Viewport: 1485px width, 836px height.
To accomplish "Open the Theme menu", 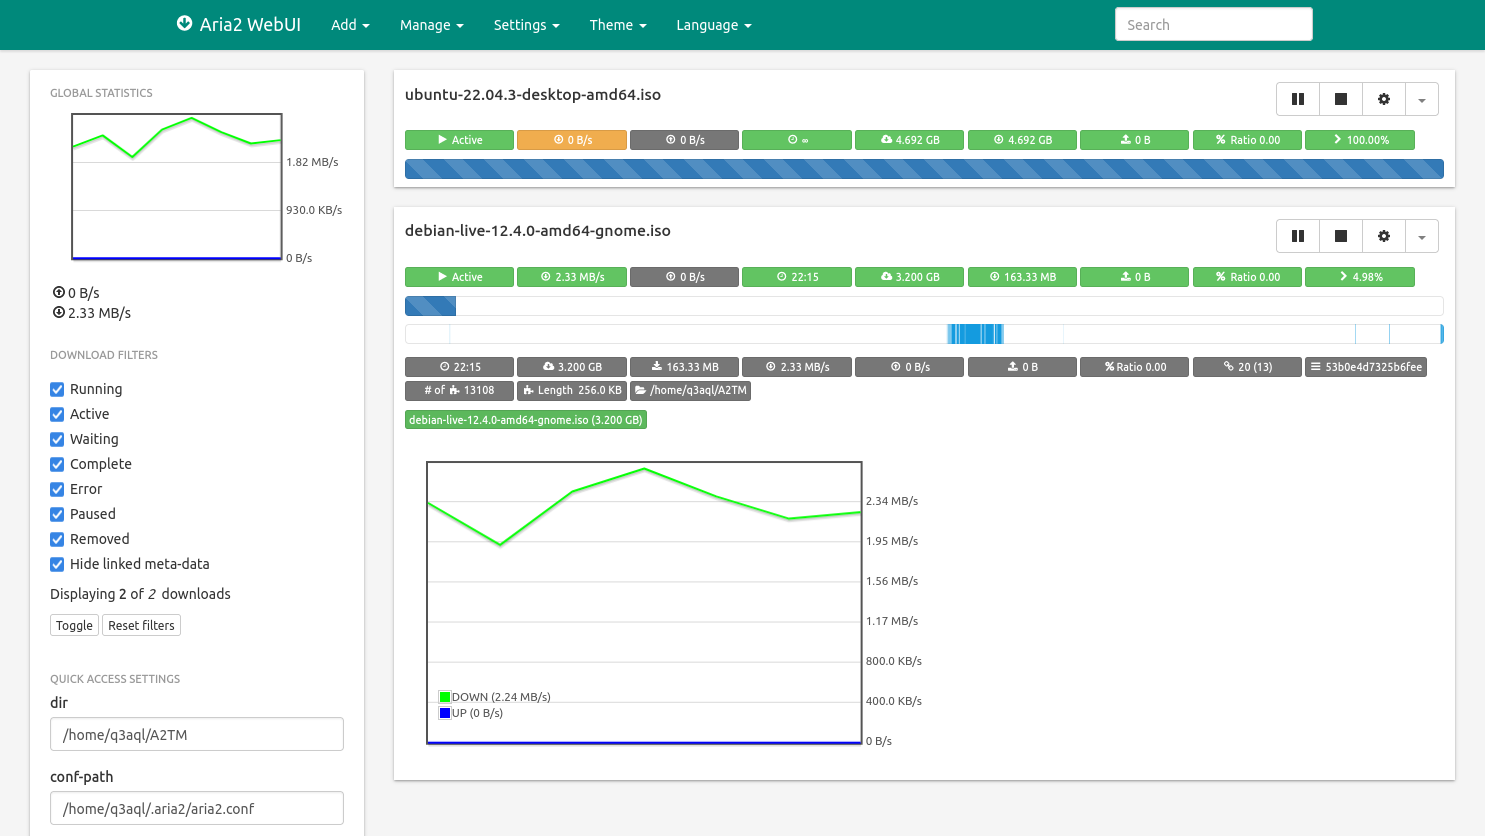I will (x=618, y=25).
